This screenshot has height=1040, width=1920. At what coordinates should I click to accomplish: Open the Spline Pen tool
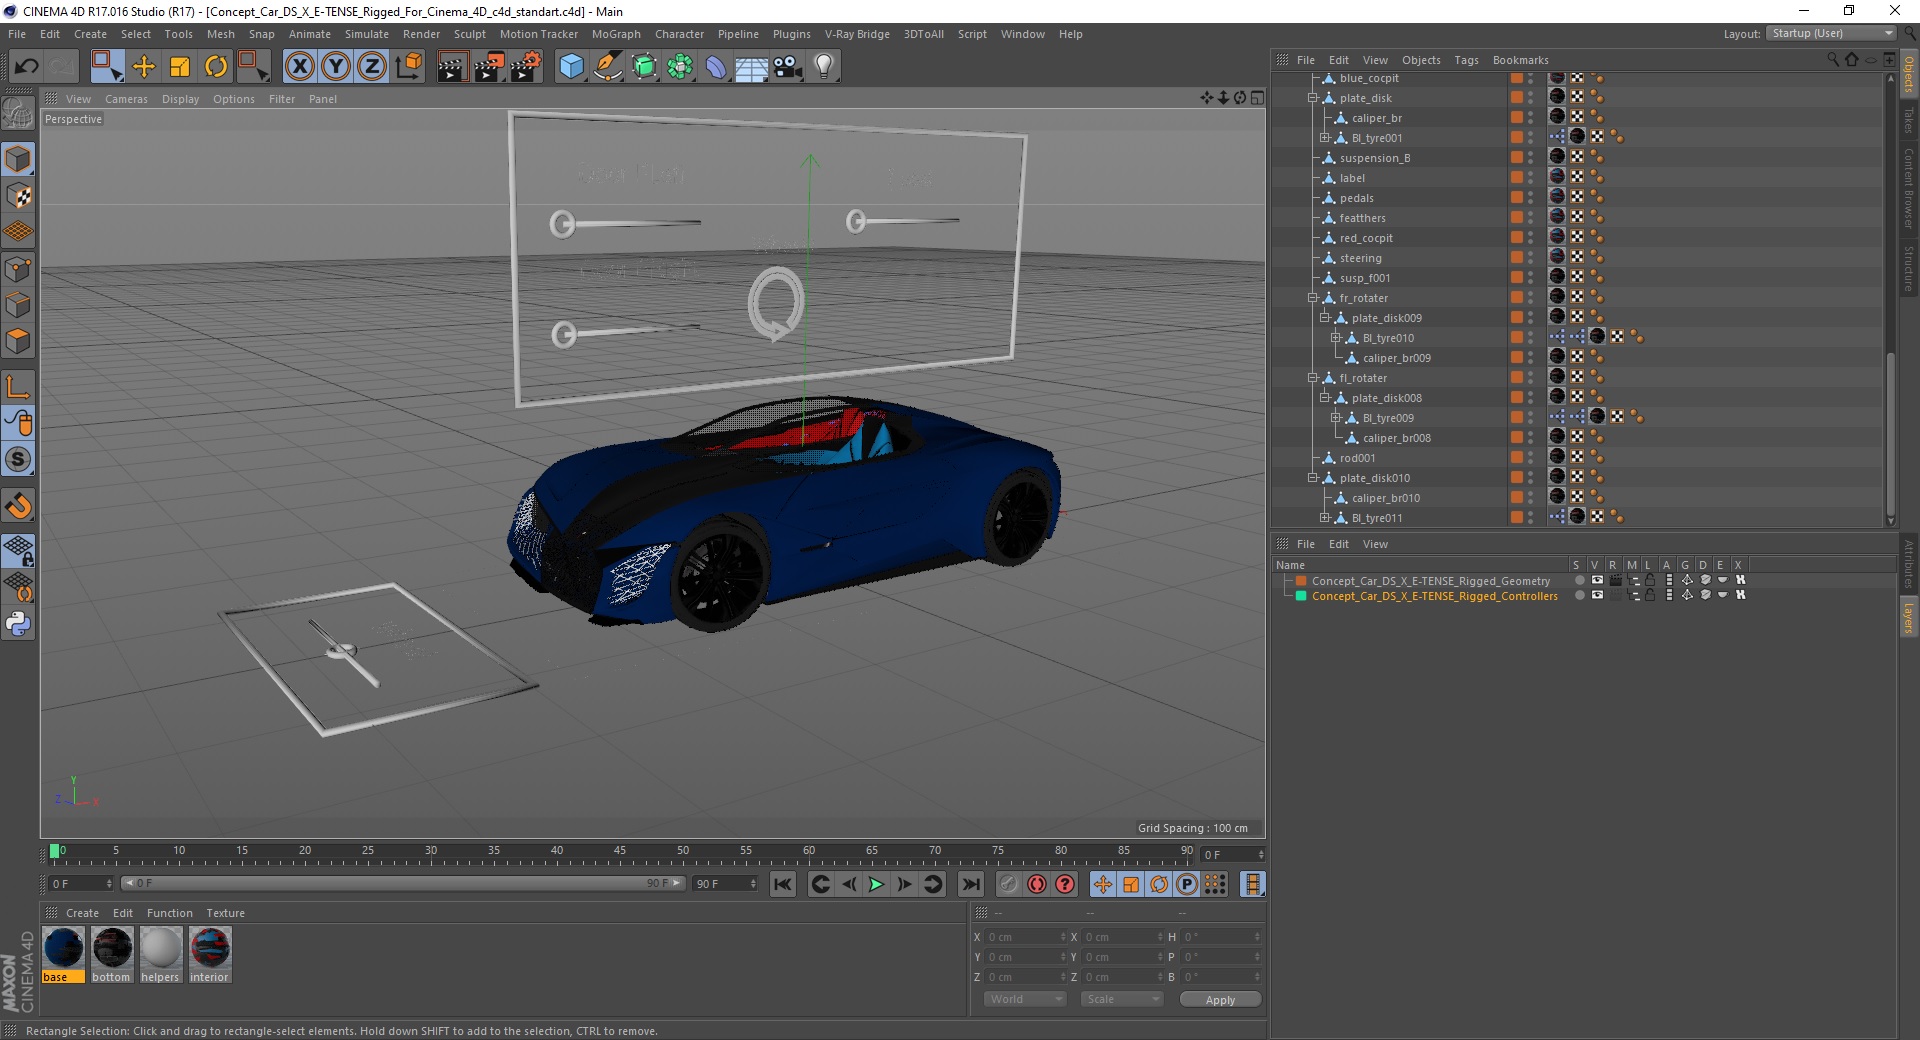point(607,67)
